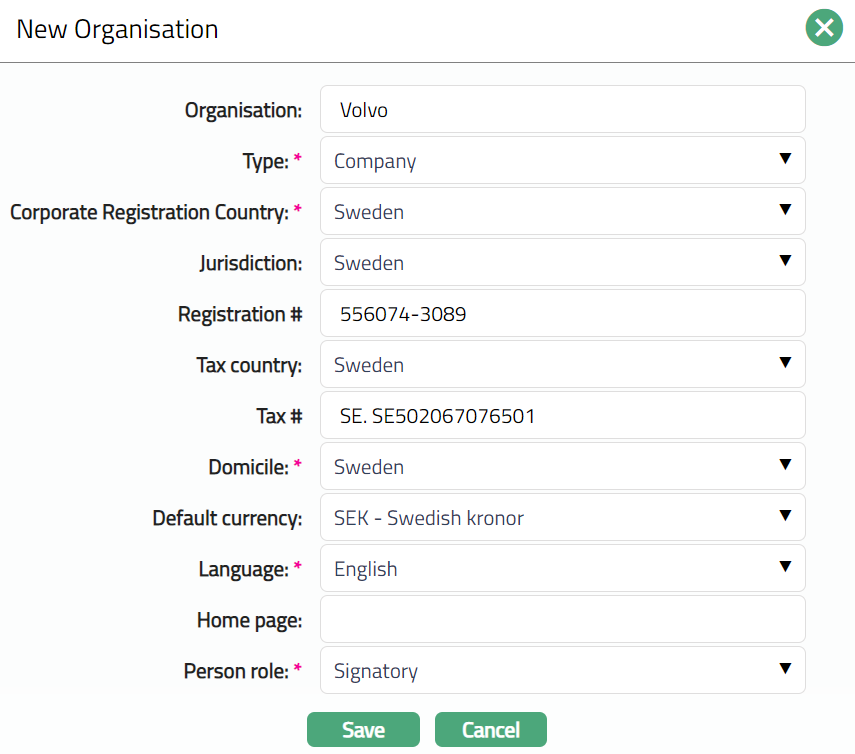Screen dimensions: 855x754
Task: Click the New Organisation dialog title
Action: click(117, 29)
